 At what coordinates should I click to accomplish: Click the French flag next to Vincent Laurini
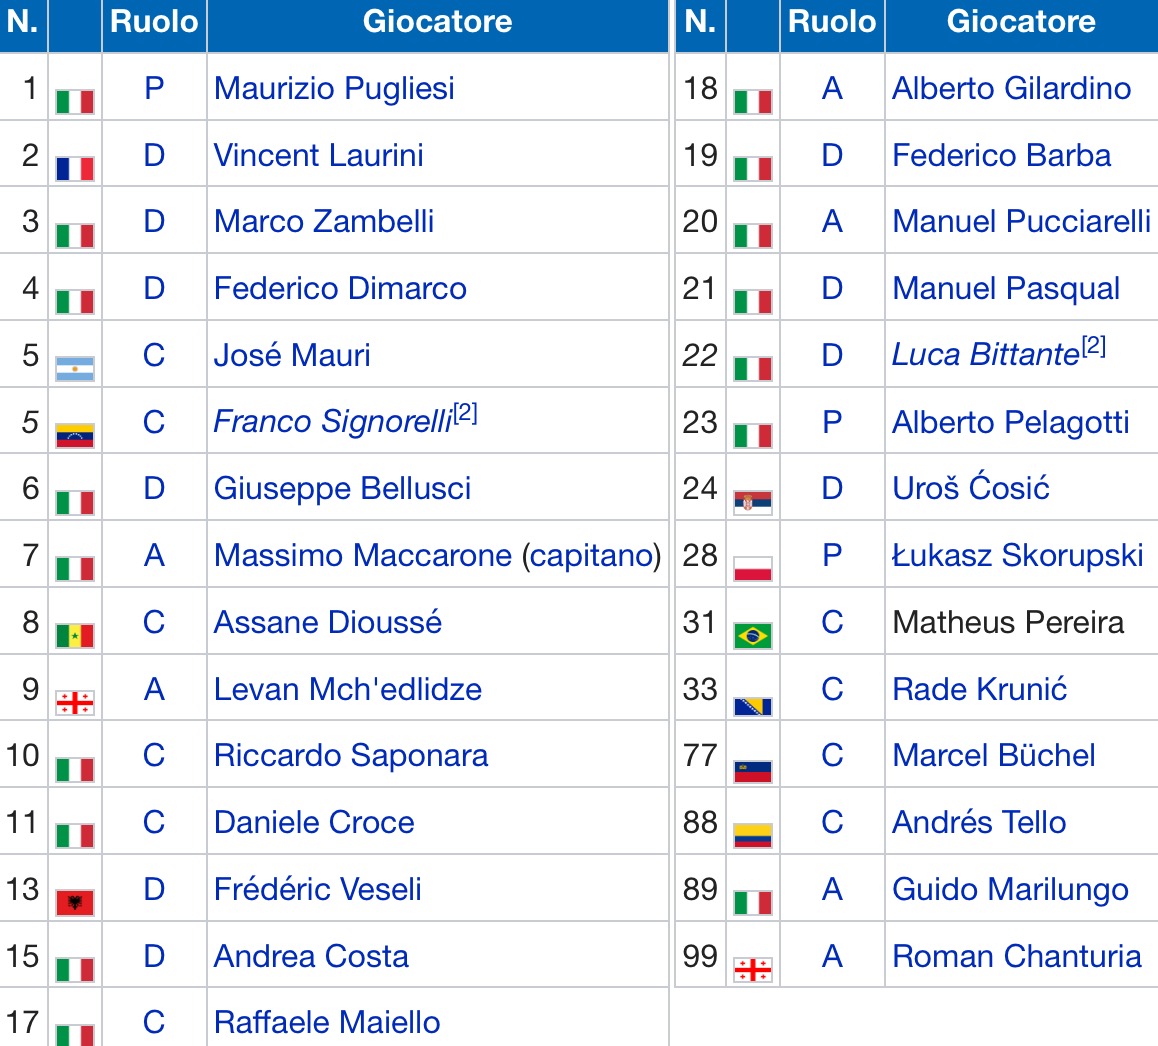[x=75, y=168]
